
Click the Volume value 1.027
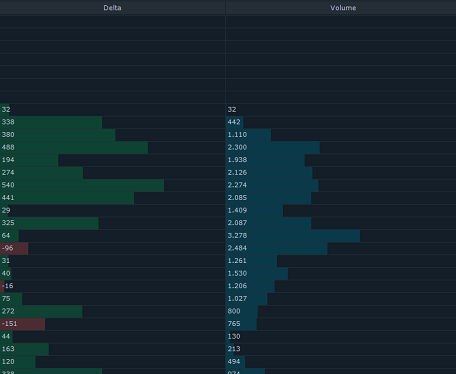[x=237, y=298]
